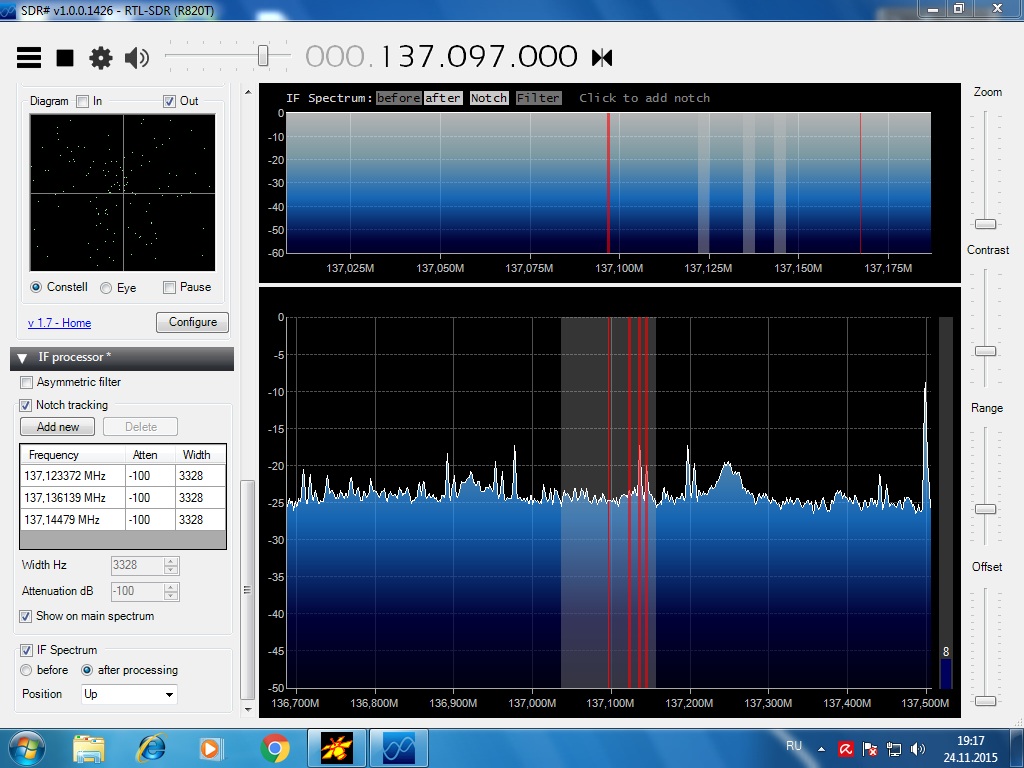Click the network tray icon

click(893, 749)
